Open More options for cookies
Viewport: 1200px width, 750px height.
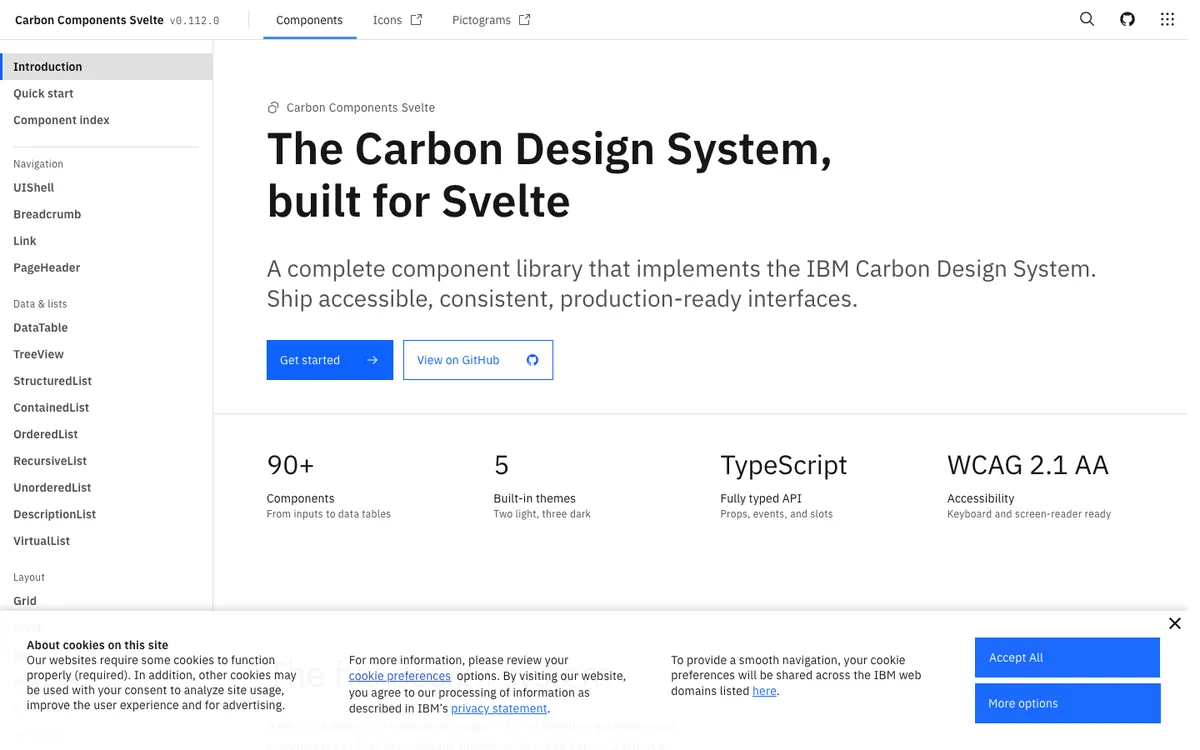[x=1067, y=704]
